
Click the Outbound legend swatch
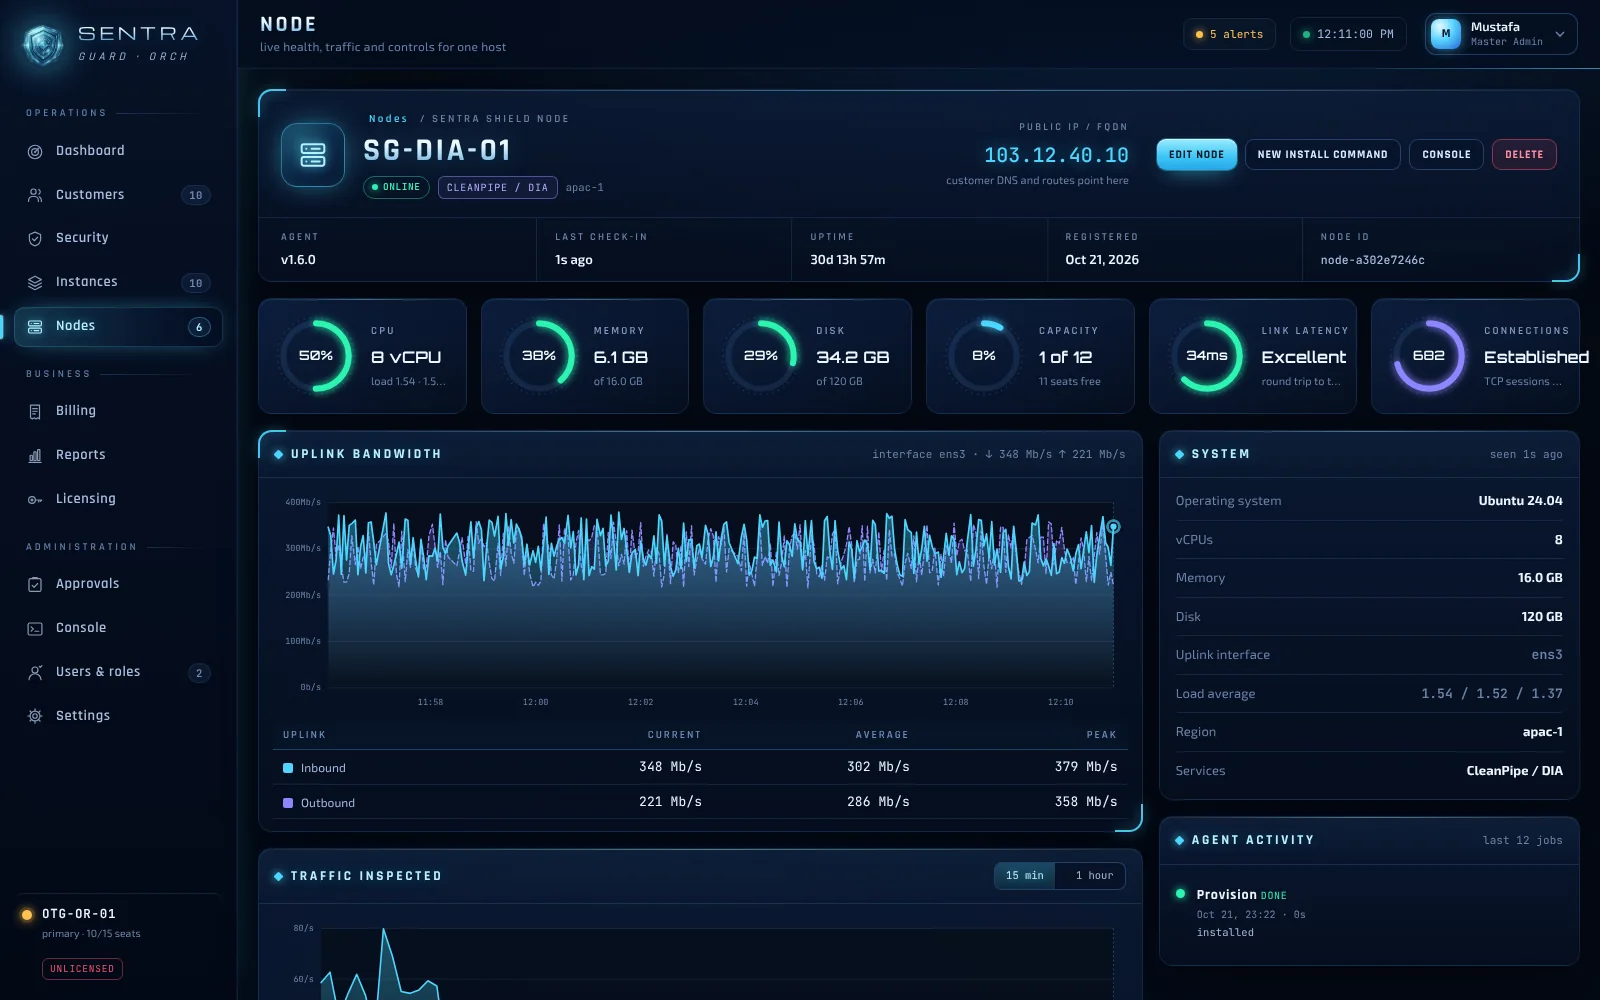point(288,803)
